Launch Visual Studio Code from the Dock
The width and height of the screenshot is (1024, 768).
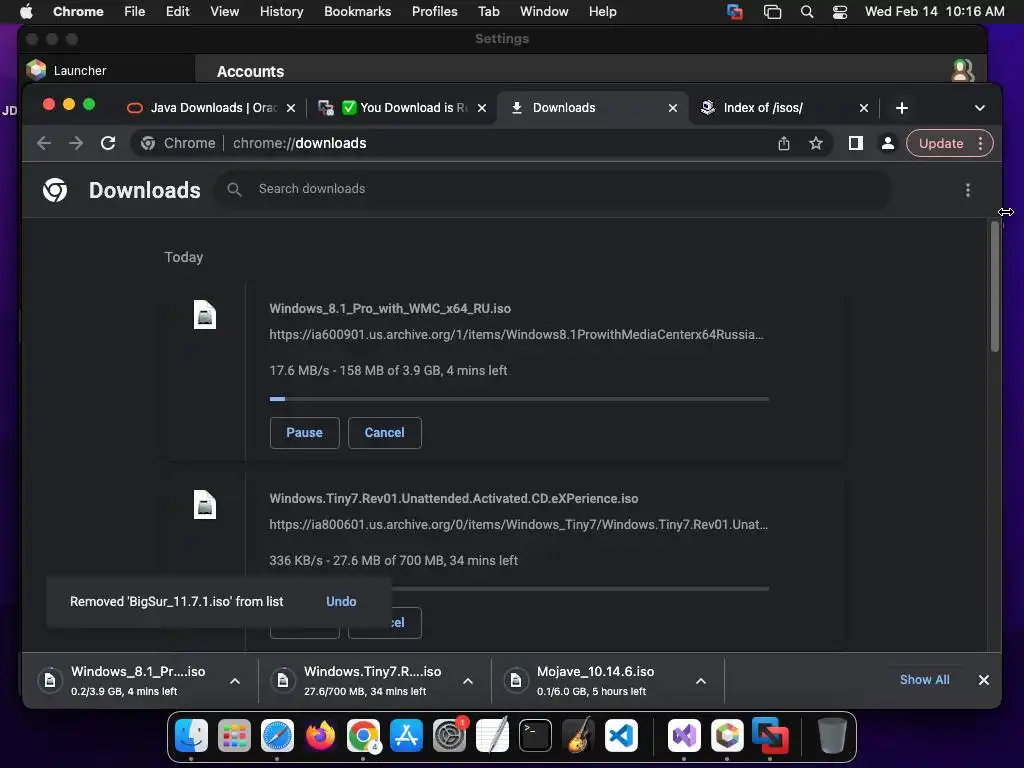click(x=621, y=736)
